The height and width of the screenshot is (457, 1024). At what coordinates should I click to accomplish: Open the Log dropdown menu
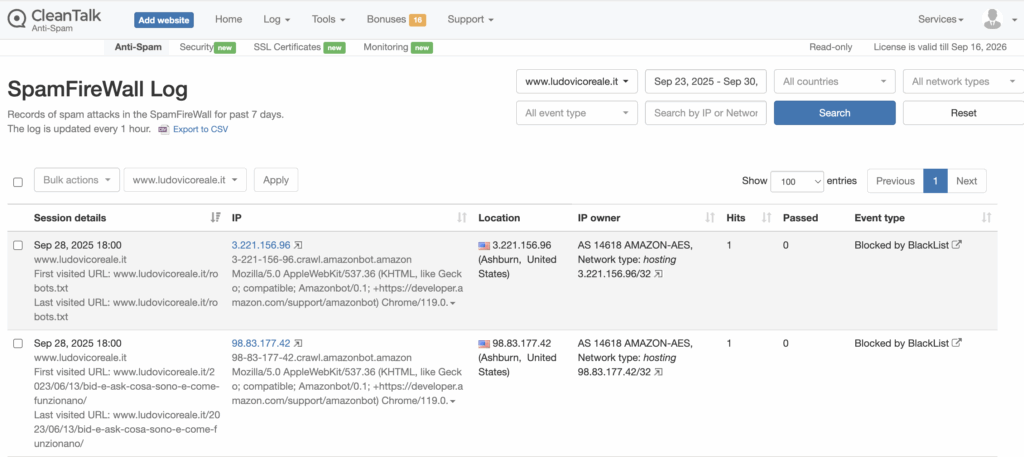click(x=277, y=20)
